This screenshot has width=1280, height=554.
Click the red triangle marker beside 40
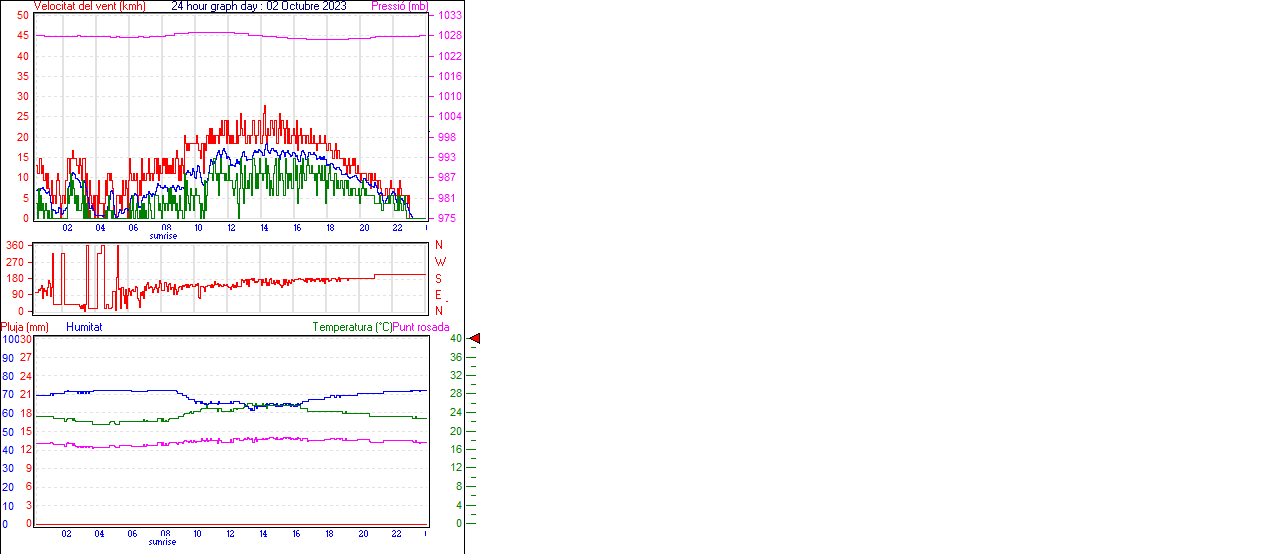click(x=475, y=339)
